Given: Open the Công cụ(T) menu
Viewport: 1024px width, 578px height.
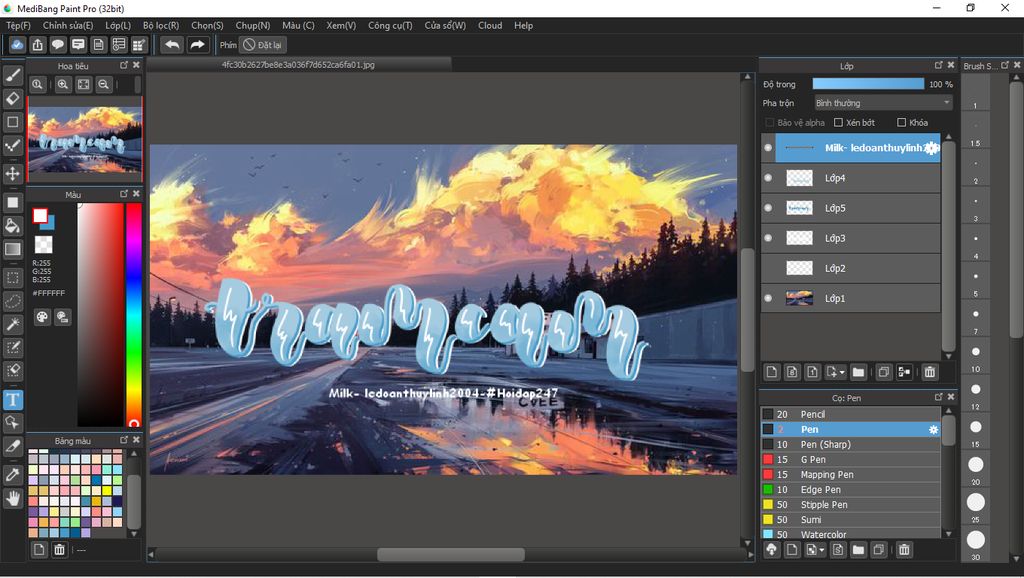Looking at the screenshot, I should 390,25.
